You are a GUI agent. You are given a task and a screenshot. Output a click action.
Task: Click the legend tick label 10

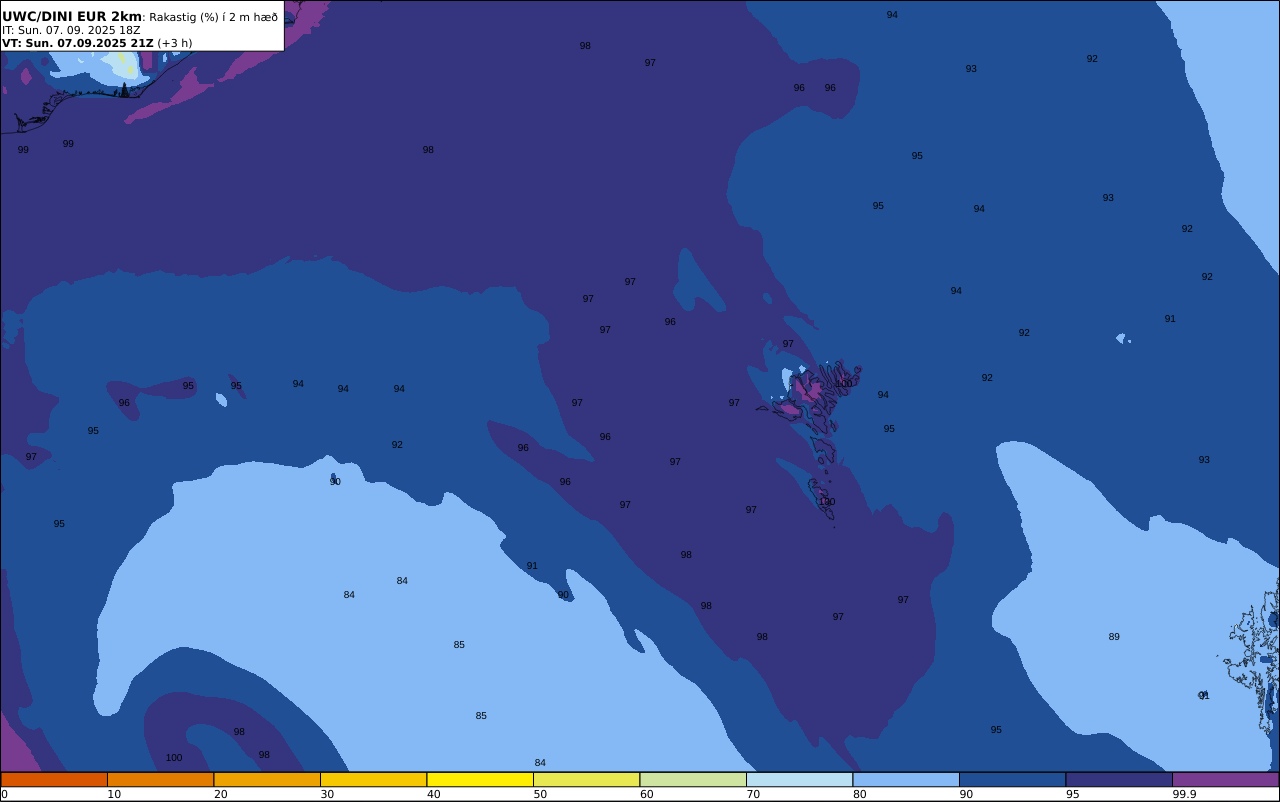click(114, 794)
